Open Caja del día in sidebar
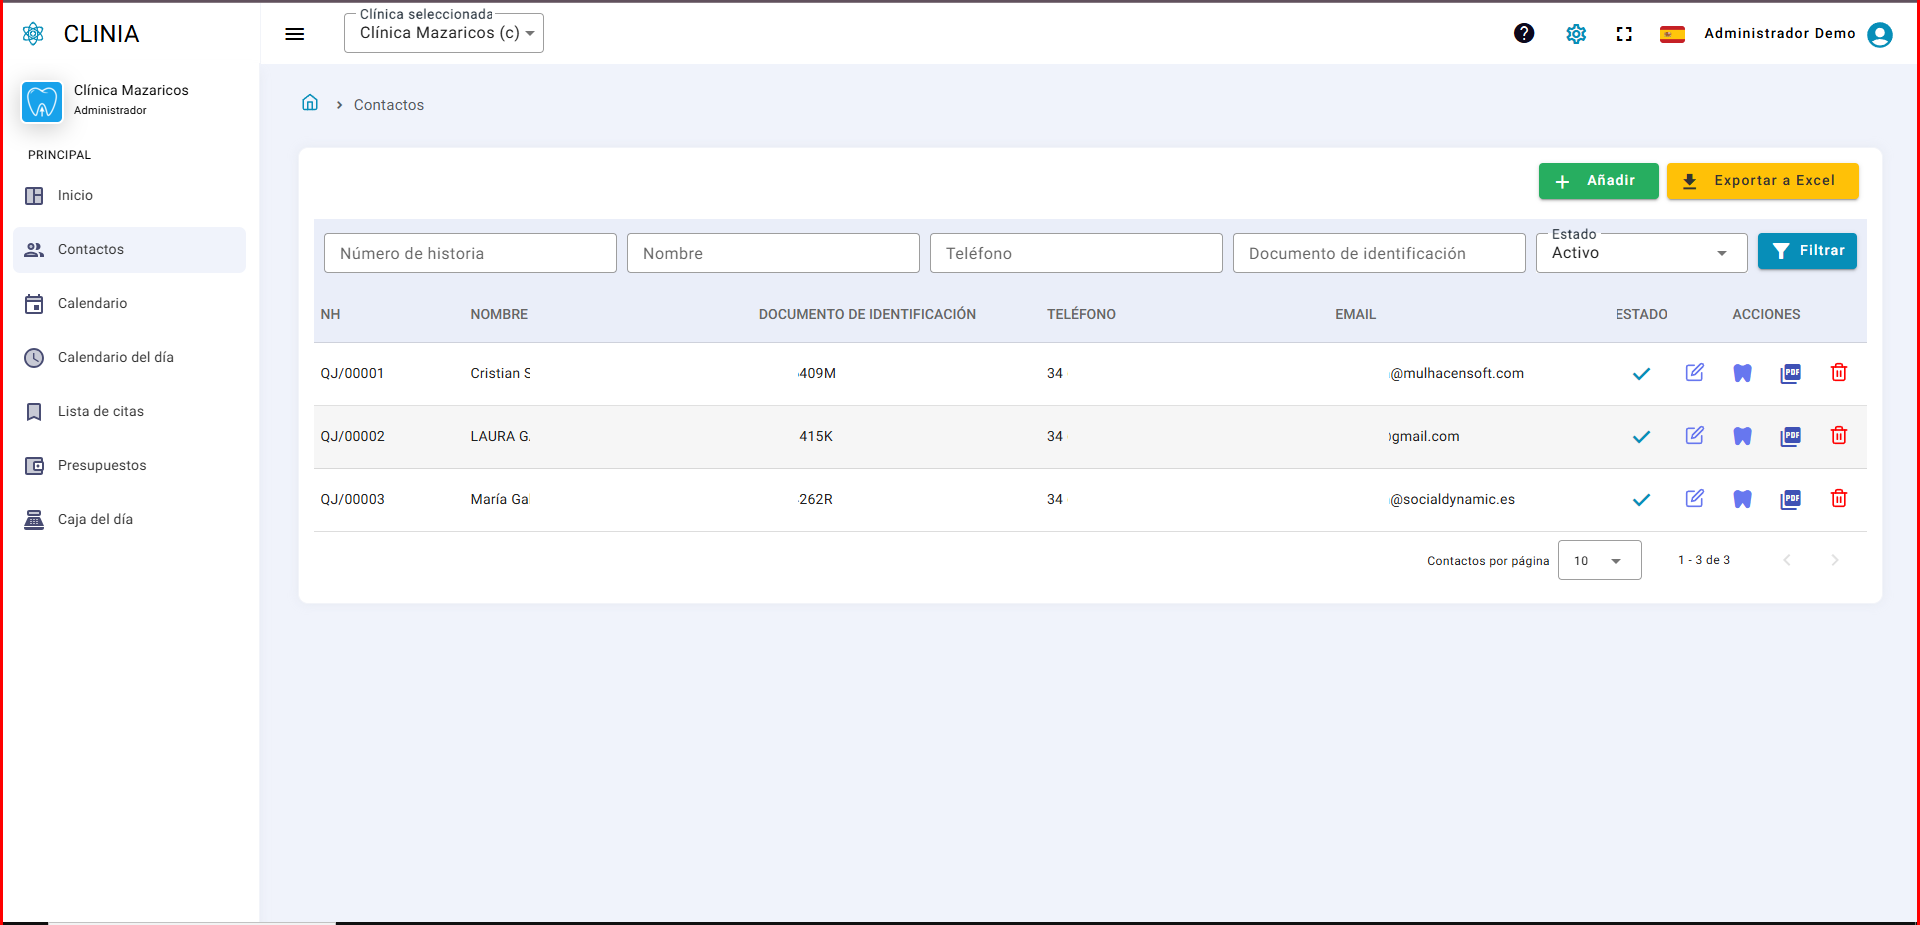 point(129,520)
